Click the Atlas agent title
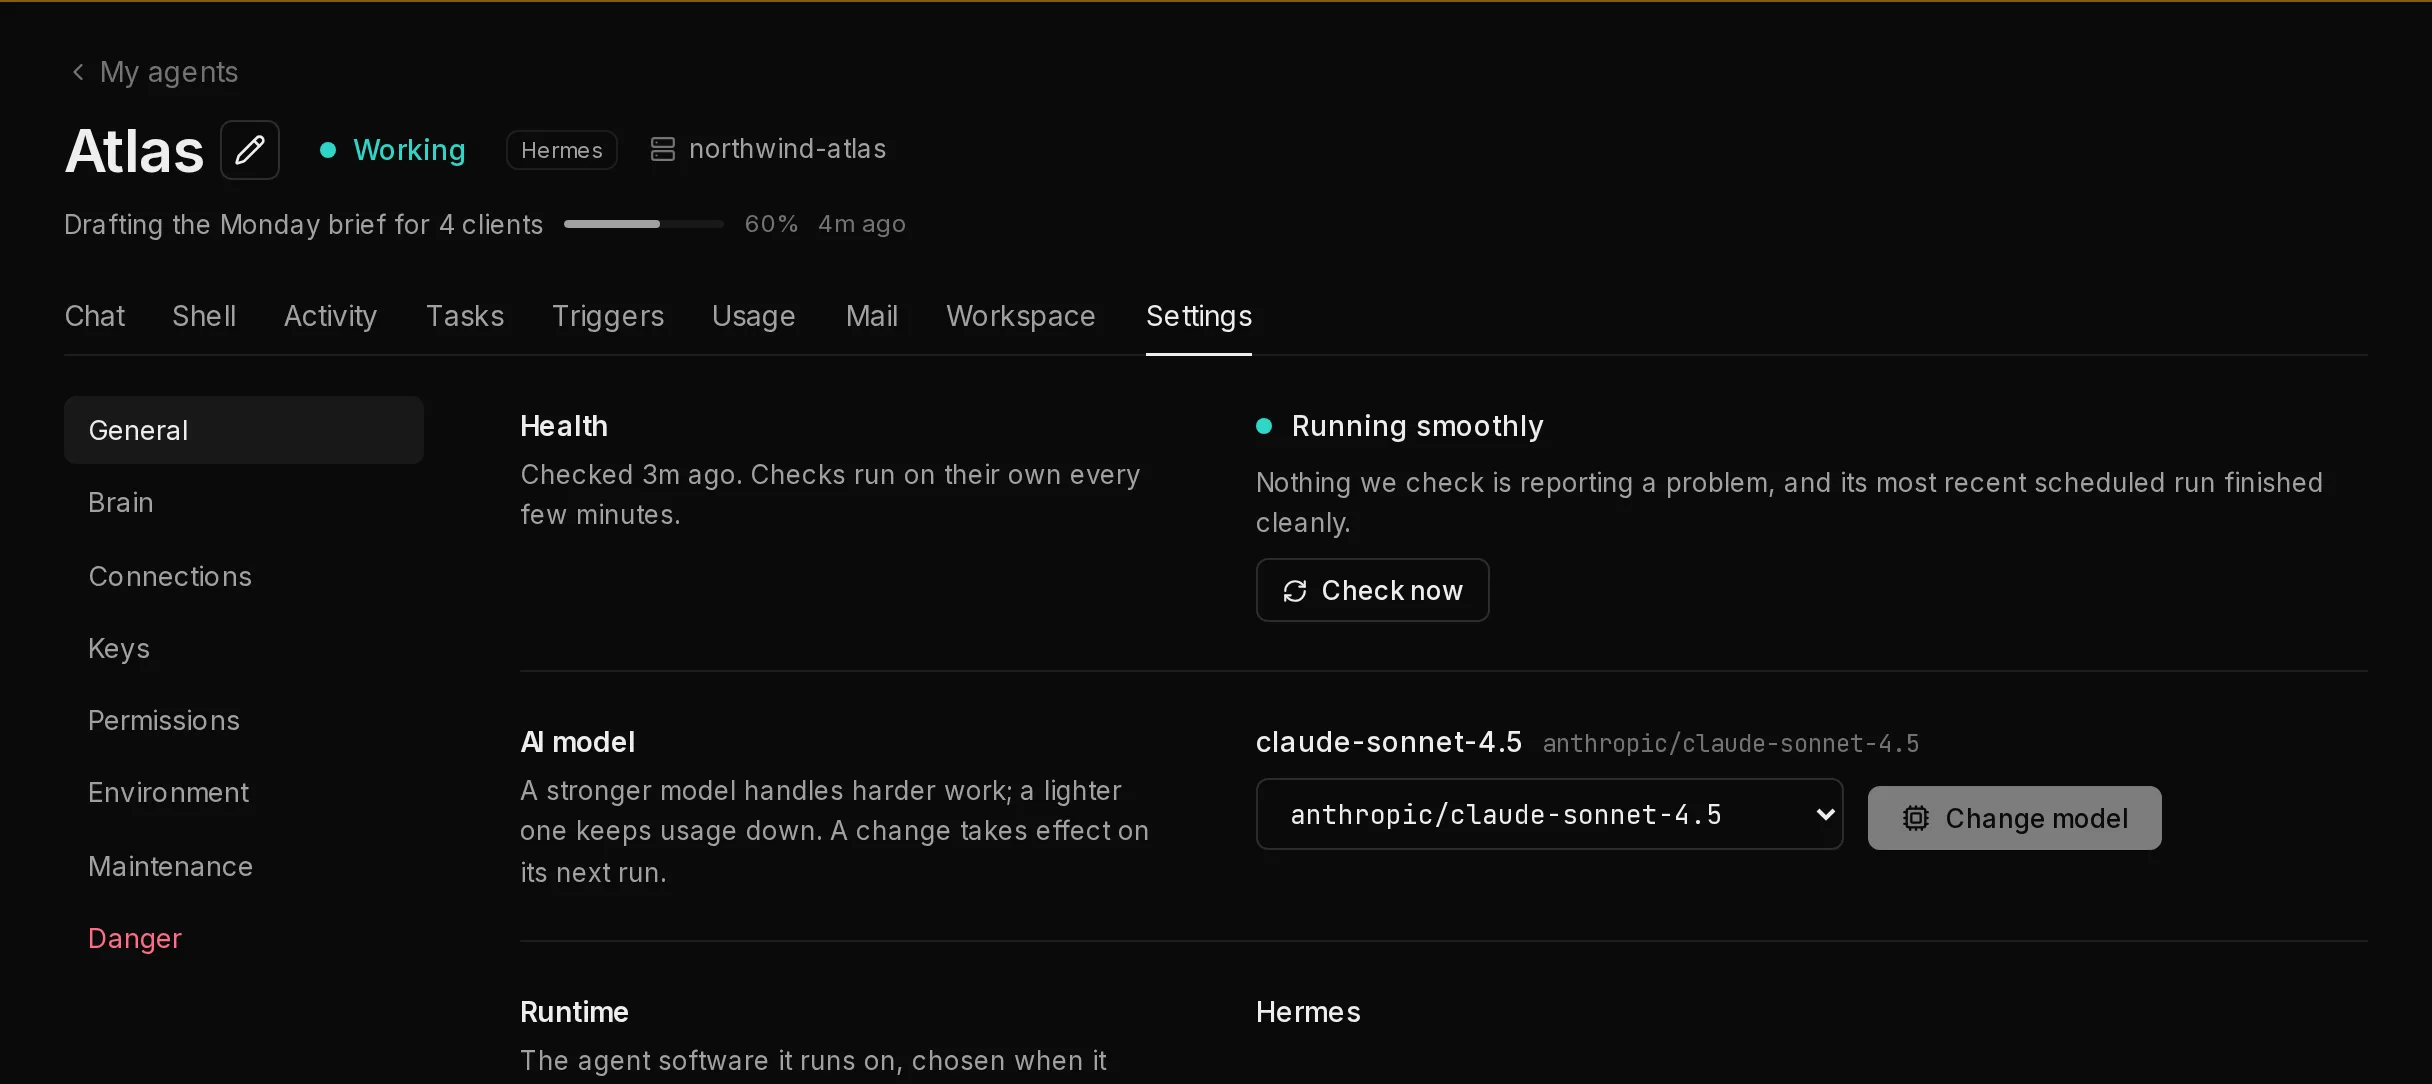Image resolution: width=2432 pixels, height=1084 pixels. pos(135,150)
